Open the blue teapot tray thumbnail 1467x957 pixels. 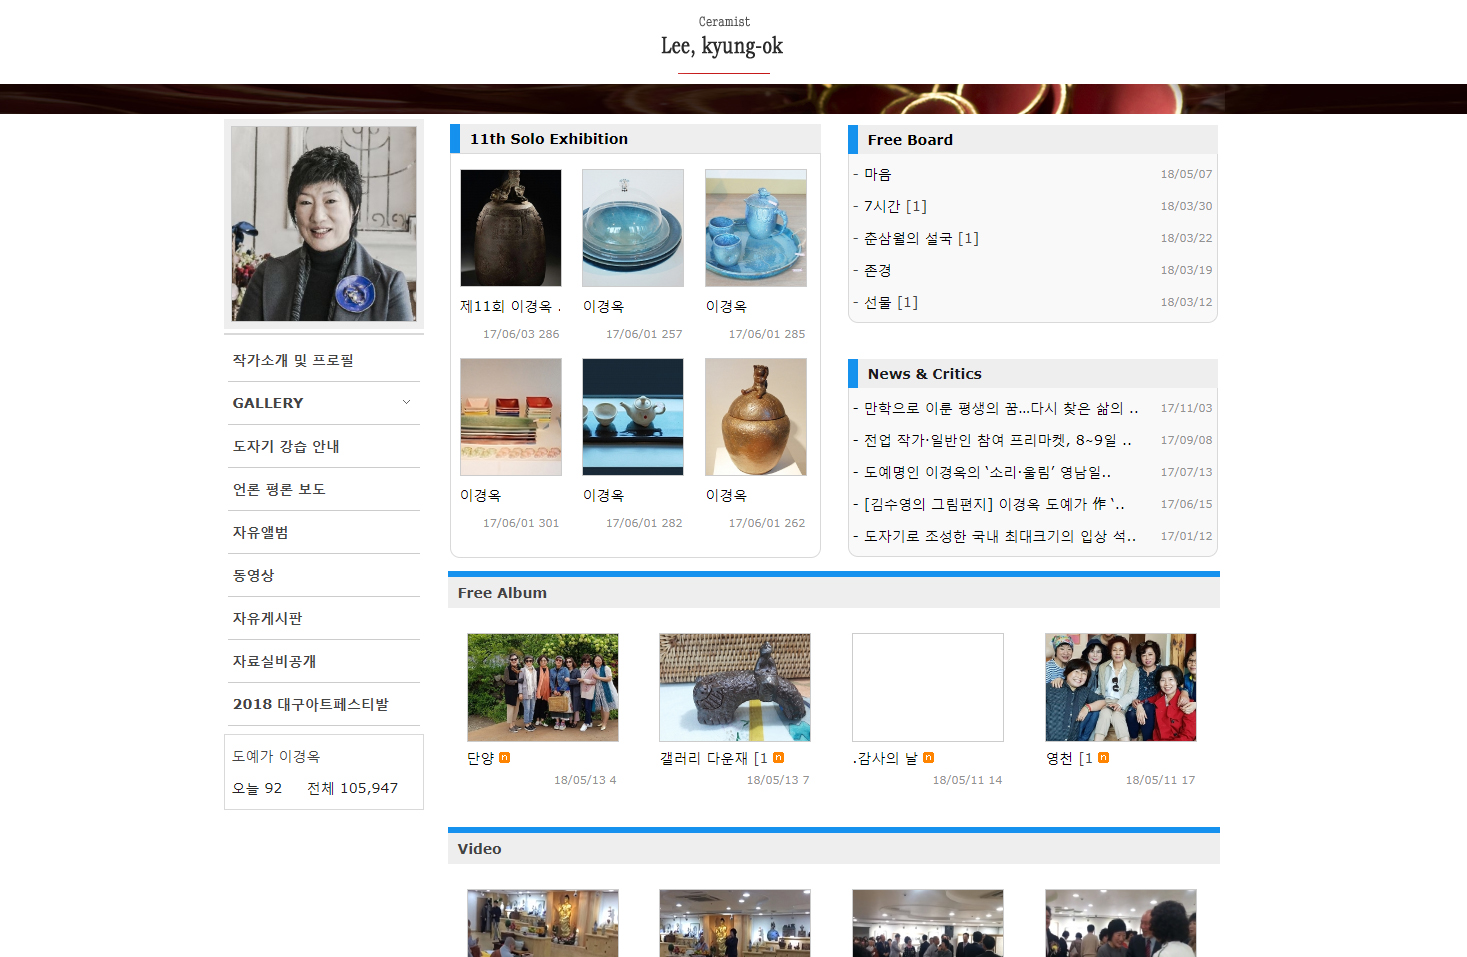[x=756, y=228]
